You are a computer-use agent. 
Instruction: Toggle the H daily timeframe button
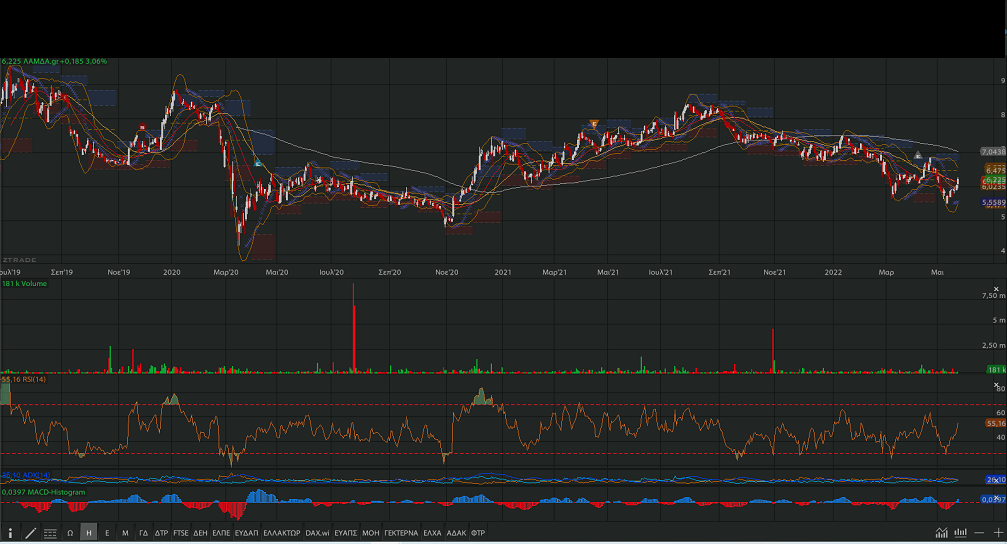click(x=89, y=533)
